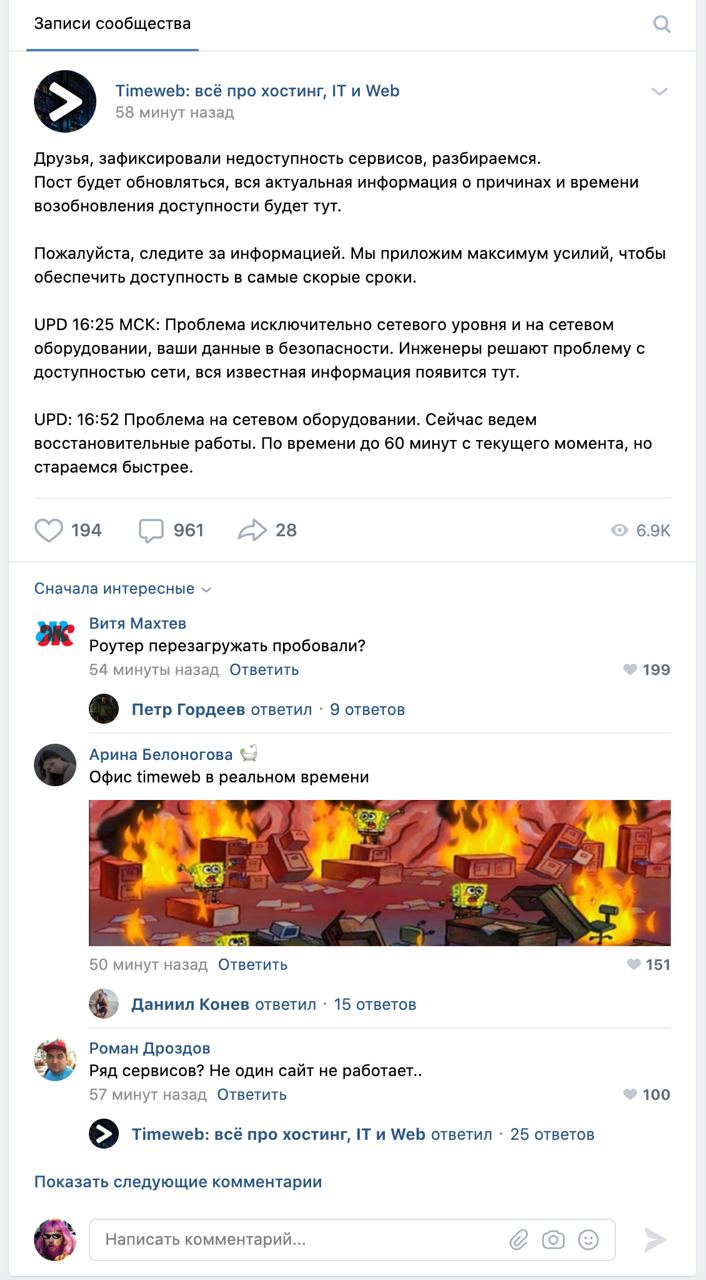Like Роман Дроздов's comment heart

point(630,1095)
